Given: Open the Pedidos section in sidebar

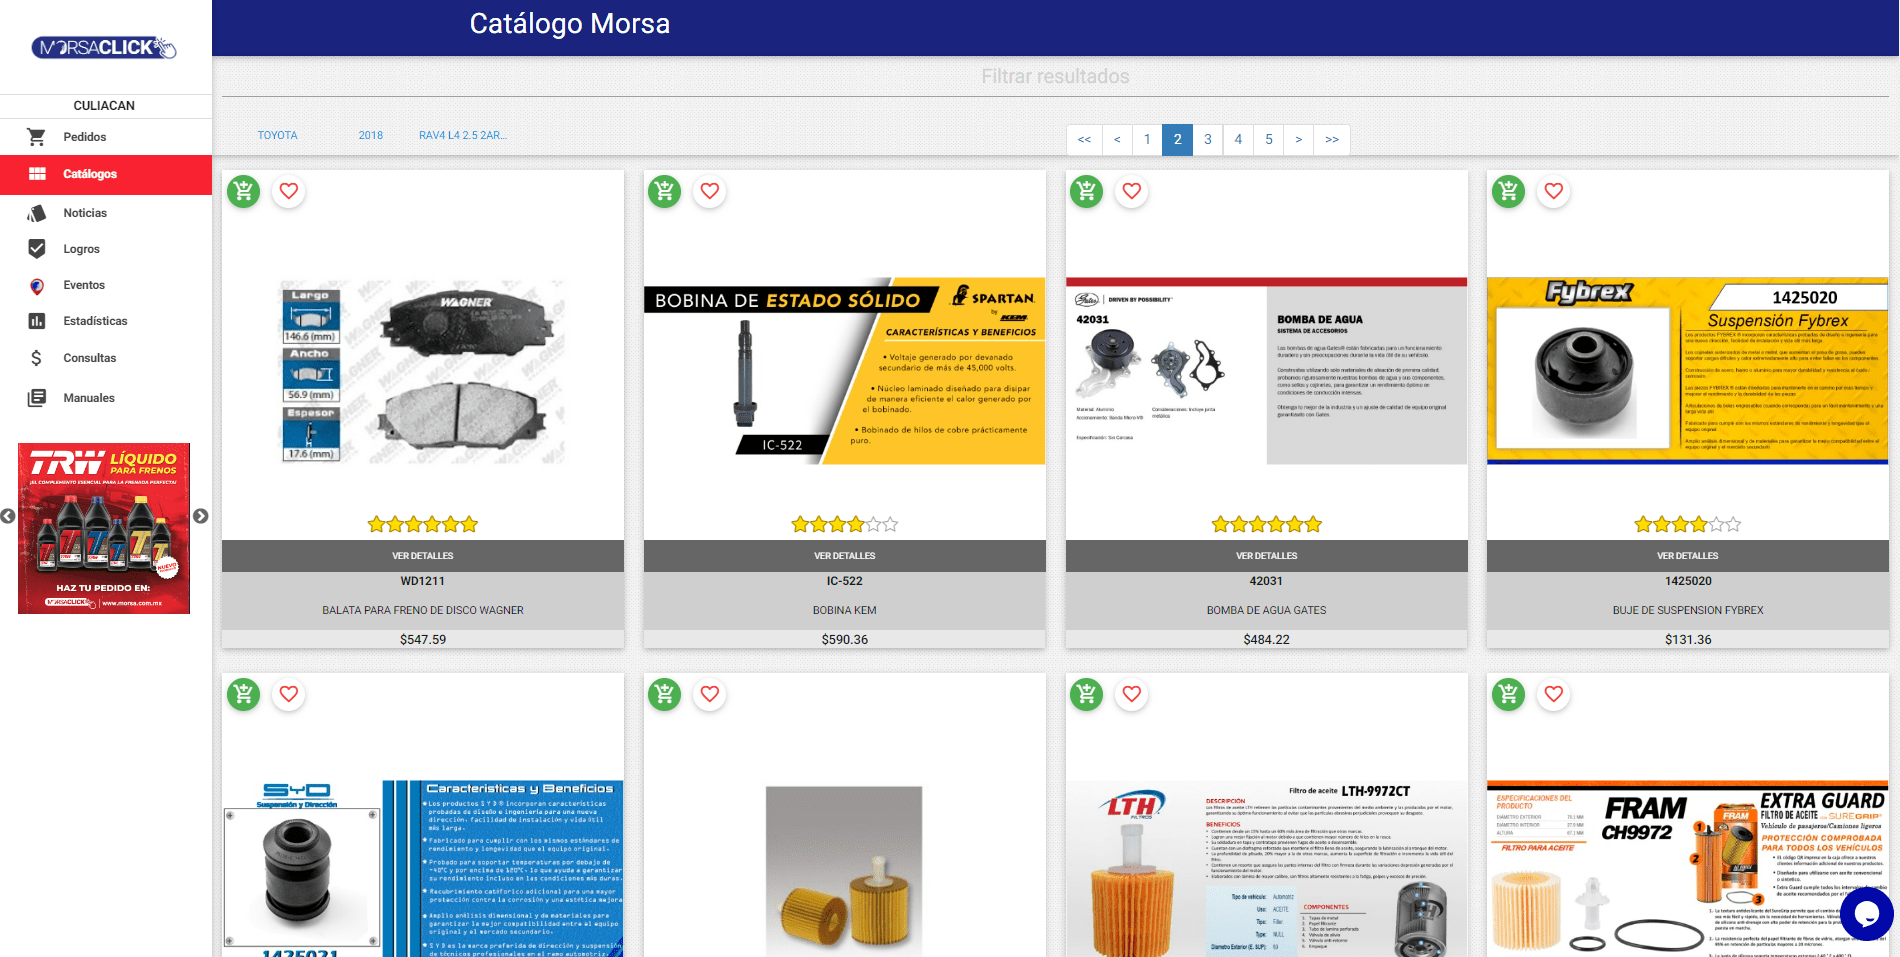Looking at the screenshot, I should (x=84, y=136).
